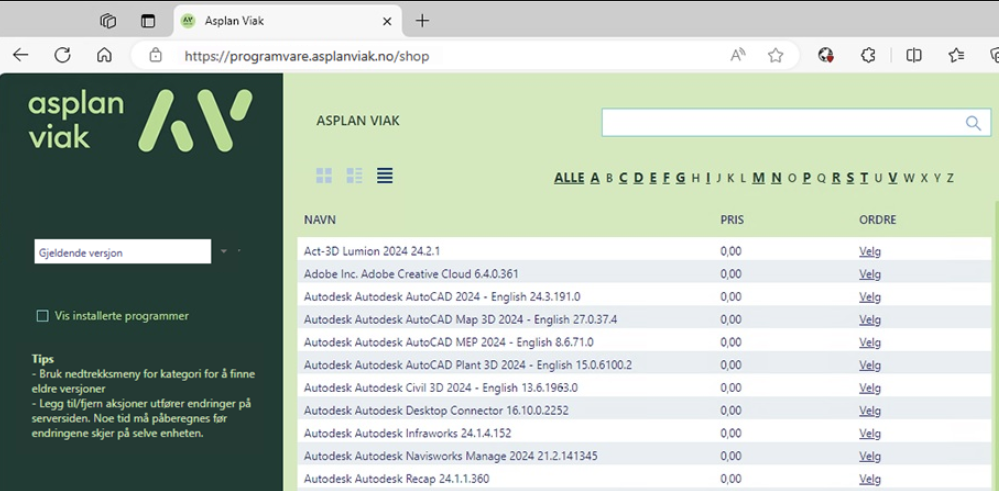Image resolution: width=999 pixels, height=491 pixels.
Task: Select row Autodesk Recap 24.1.1.360
Action: 644,478
